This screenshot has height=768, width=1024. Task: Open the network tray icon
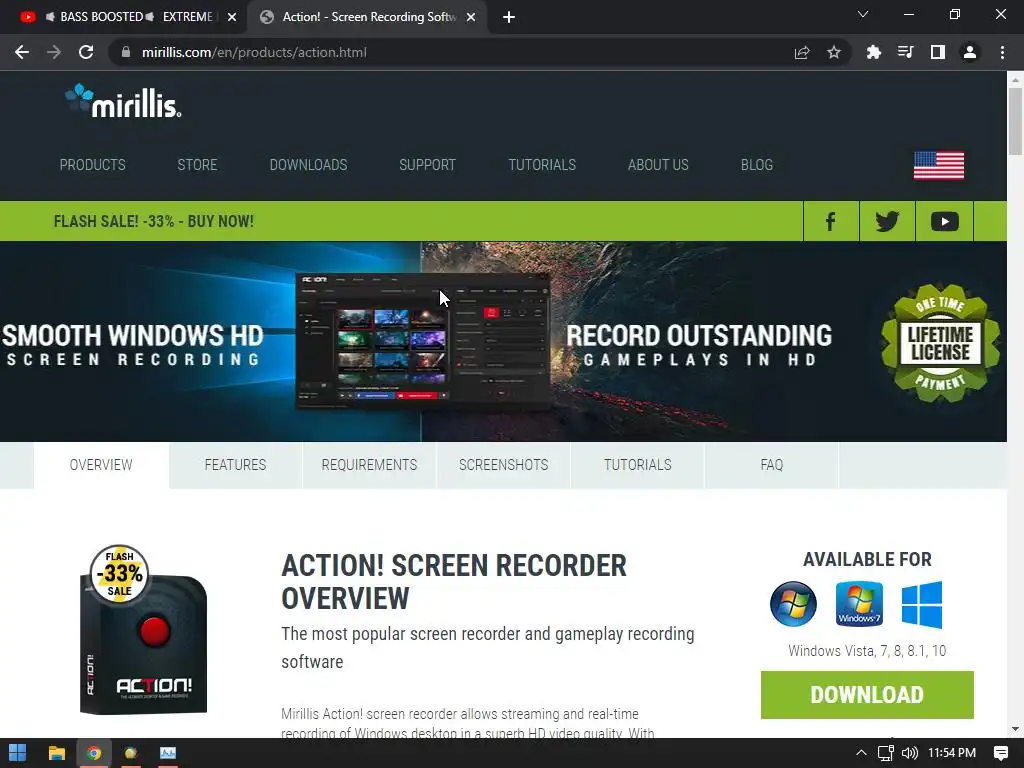click(x=886, y=753)
